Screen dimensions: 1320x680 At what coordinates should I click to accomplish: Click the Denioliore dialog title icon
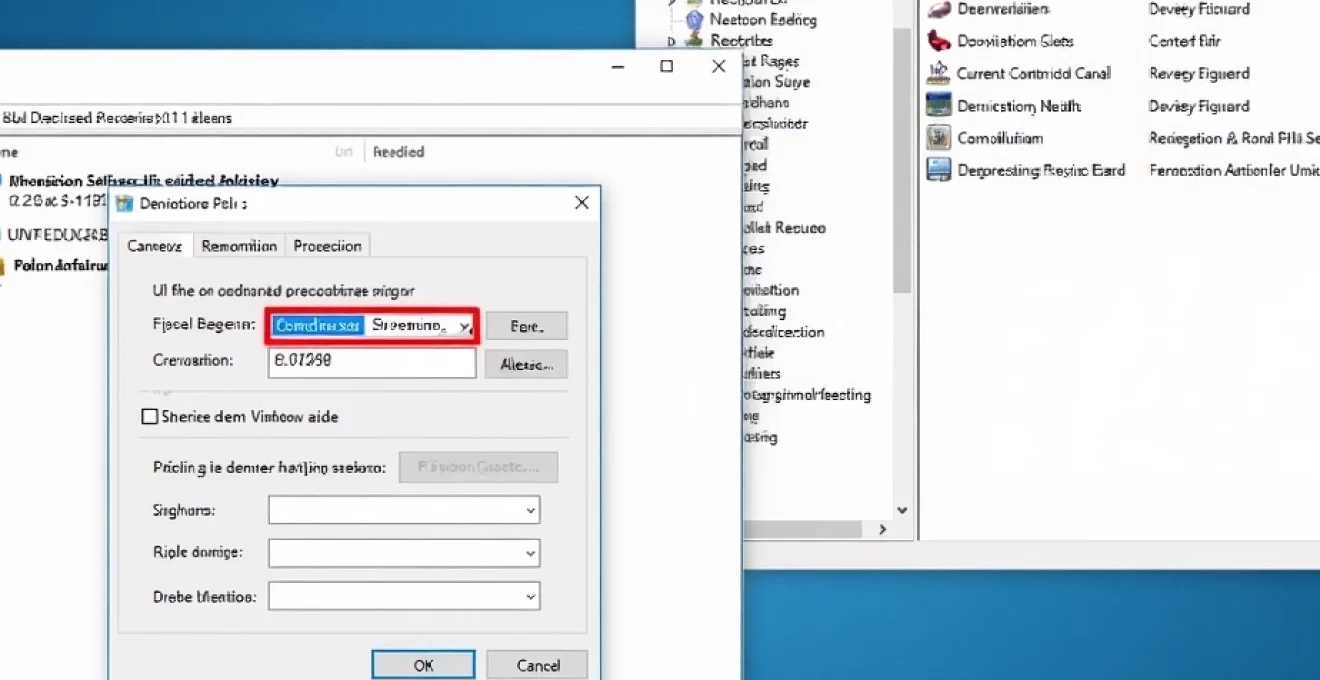point(125,203)
